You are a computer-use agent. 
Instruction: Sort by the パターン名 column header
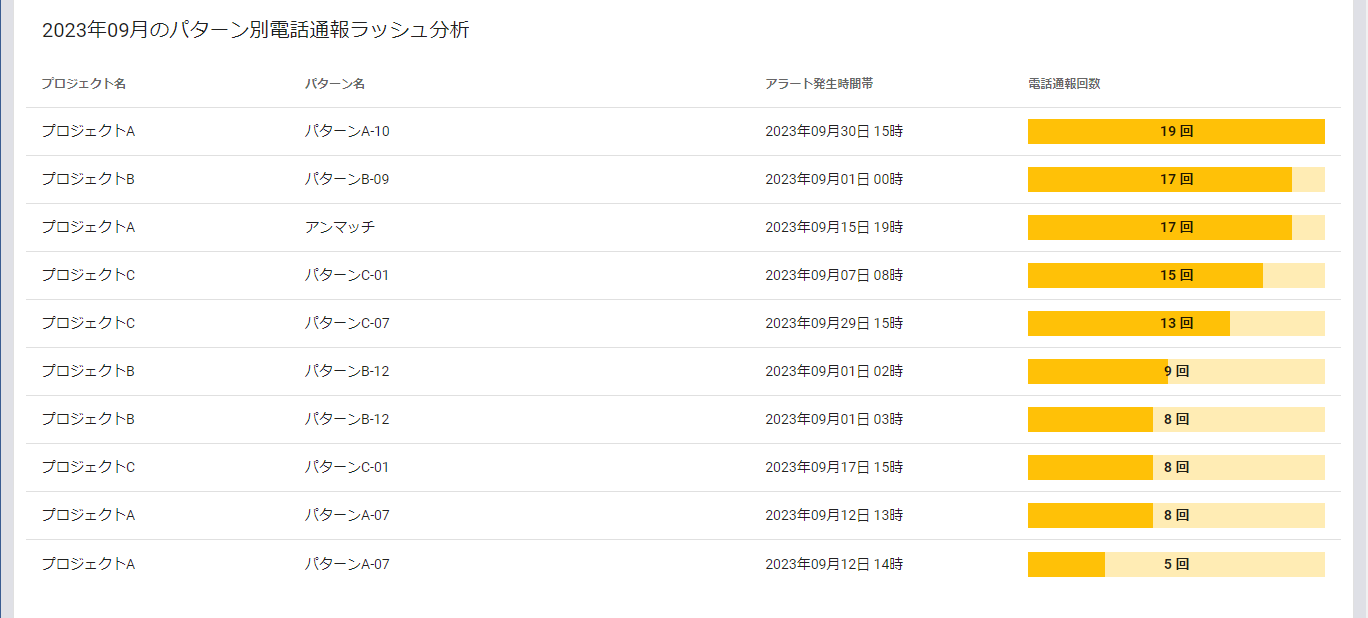coord(335,84)
